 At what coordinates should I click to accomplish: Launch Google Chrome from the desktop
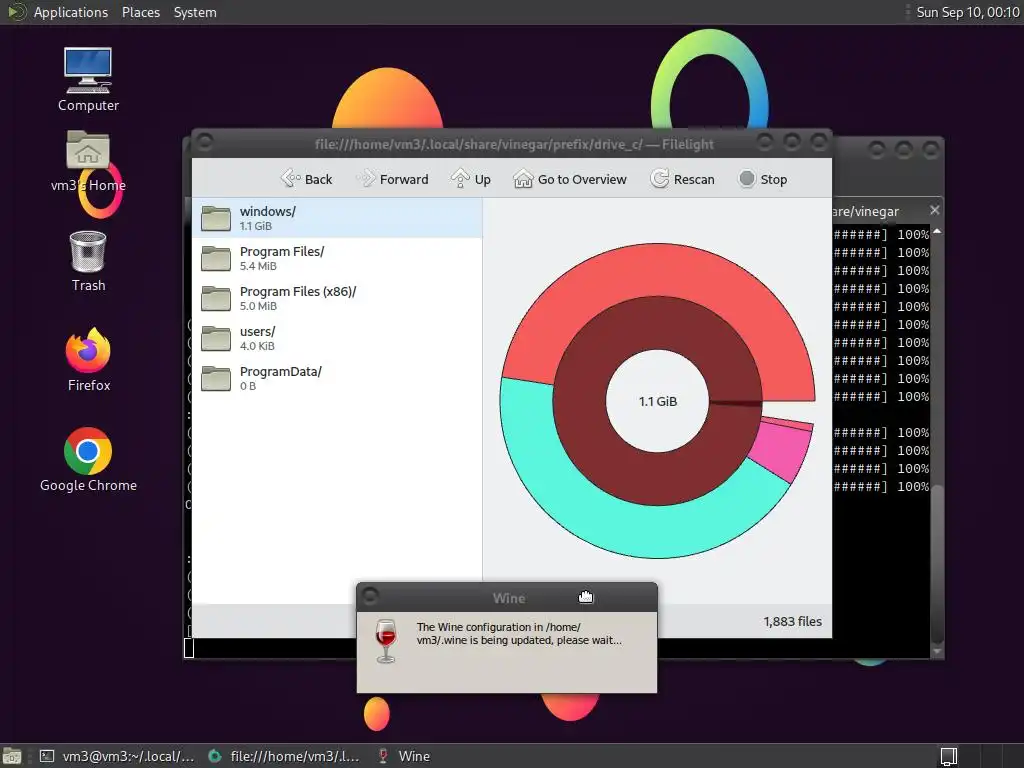(x=88, y=460)
